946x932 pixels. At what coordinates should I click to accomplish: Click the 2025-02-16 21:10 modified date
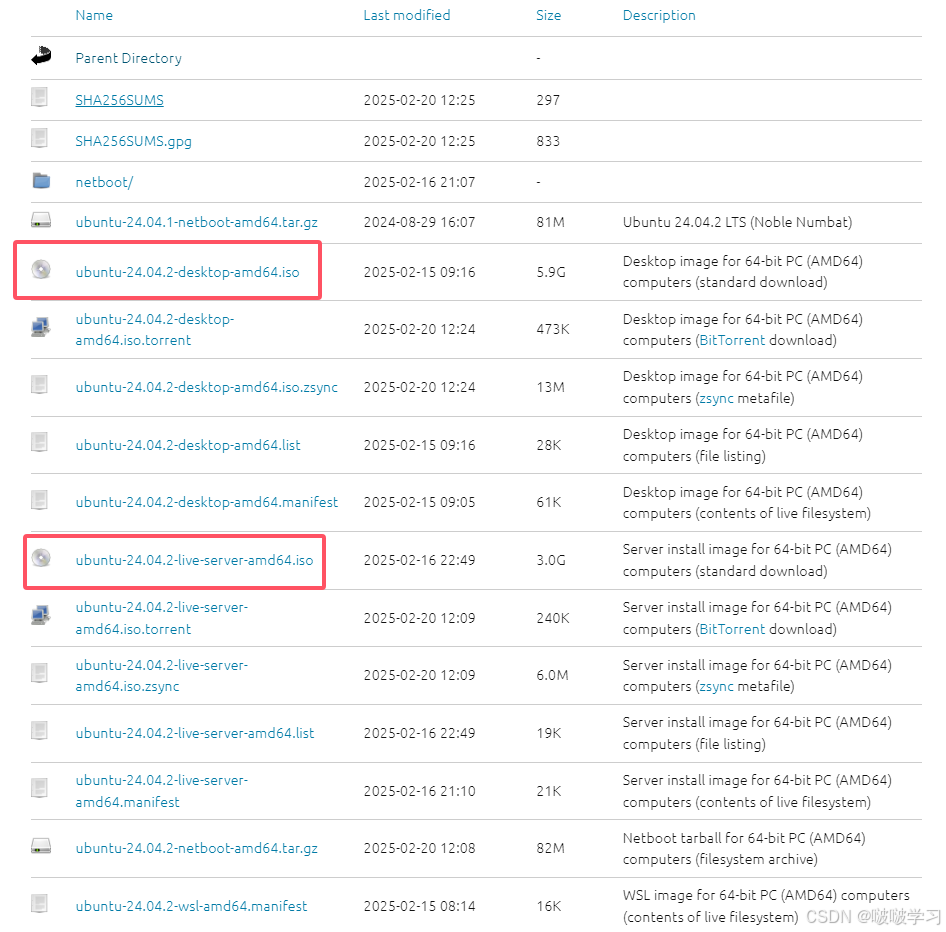point(419,791)
